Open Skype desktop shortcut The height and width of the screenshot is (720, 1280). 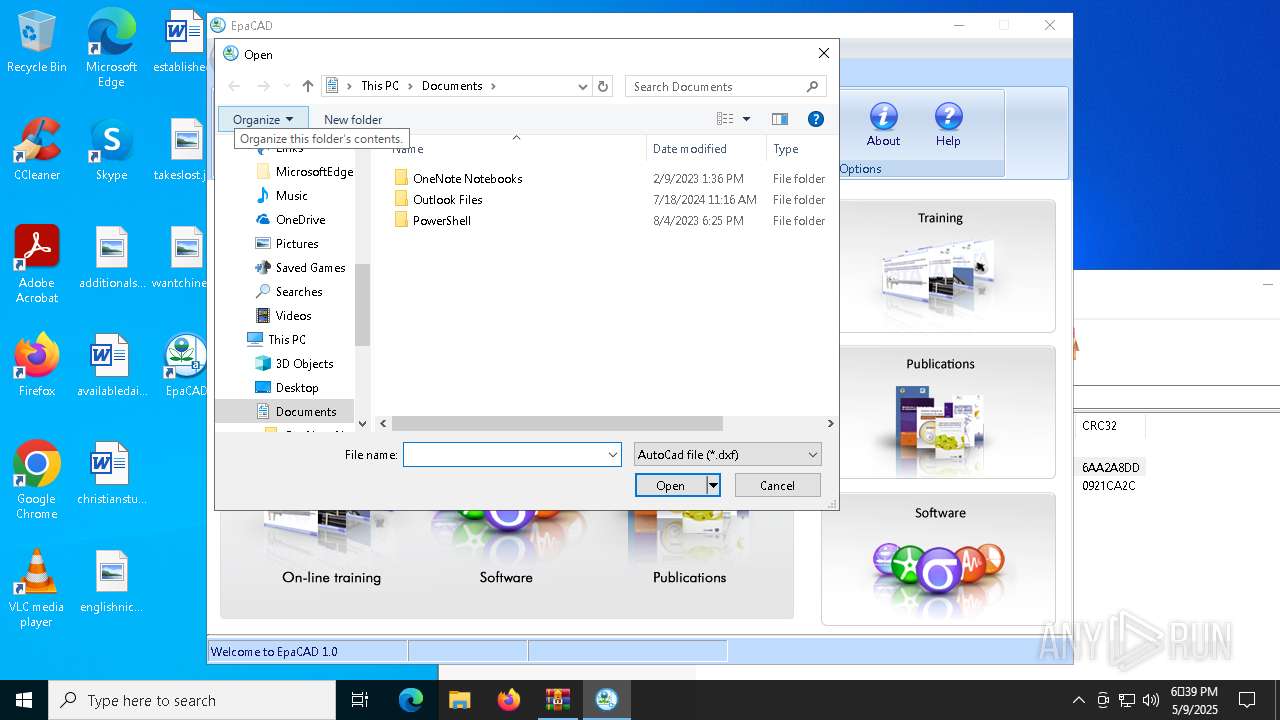(x=111, y=149)
